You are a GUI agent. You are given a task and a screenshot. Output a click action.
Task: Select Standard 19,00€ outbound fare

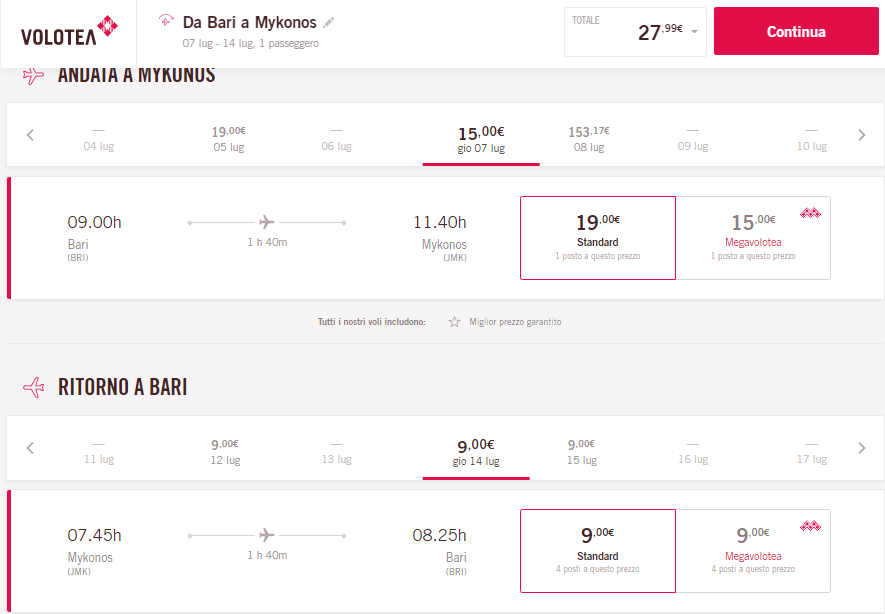point(598,237)
